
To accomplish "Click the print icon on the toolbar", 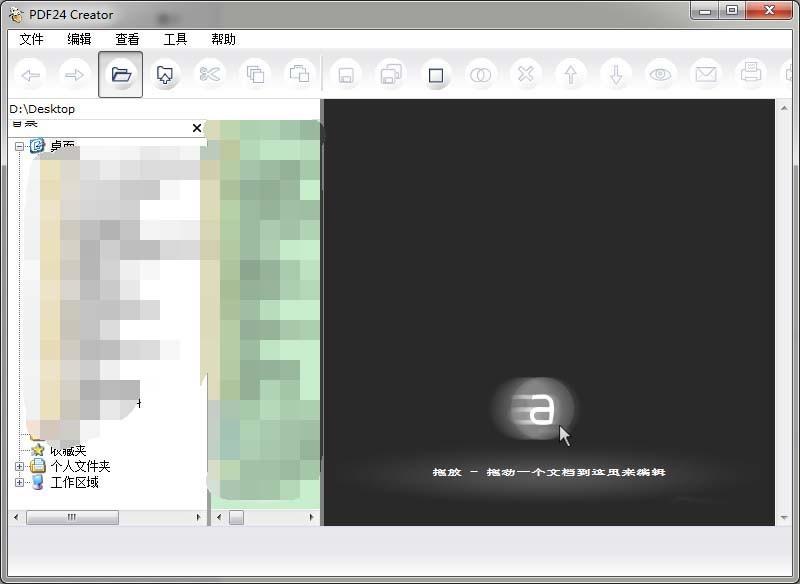I will (x=748, y=74).
